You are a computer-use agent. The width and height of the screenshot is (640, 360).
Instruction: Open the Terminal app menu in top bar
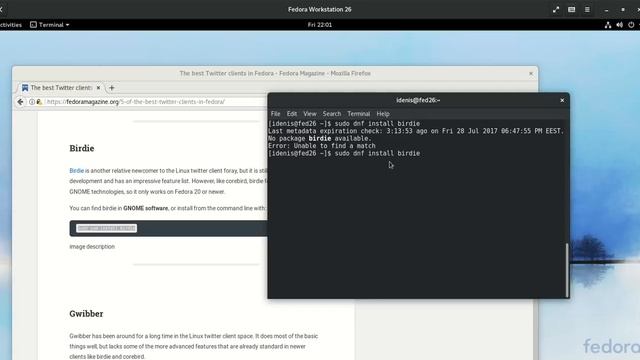tap(49, 24)
